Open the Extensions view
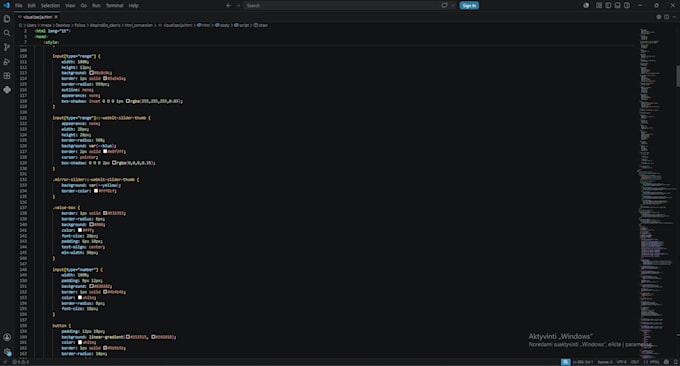 click(x=7, y=76)
